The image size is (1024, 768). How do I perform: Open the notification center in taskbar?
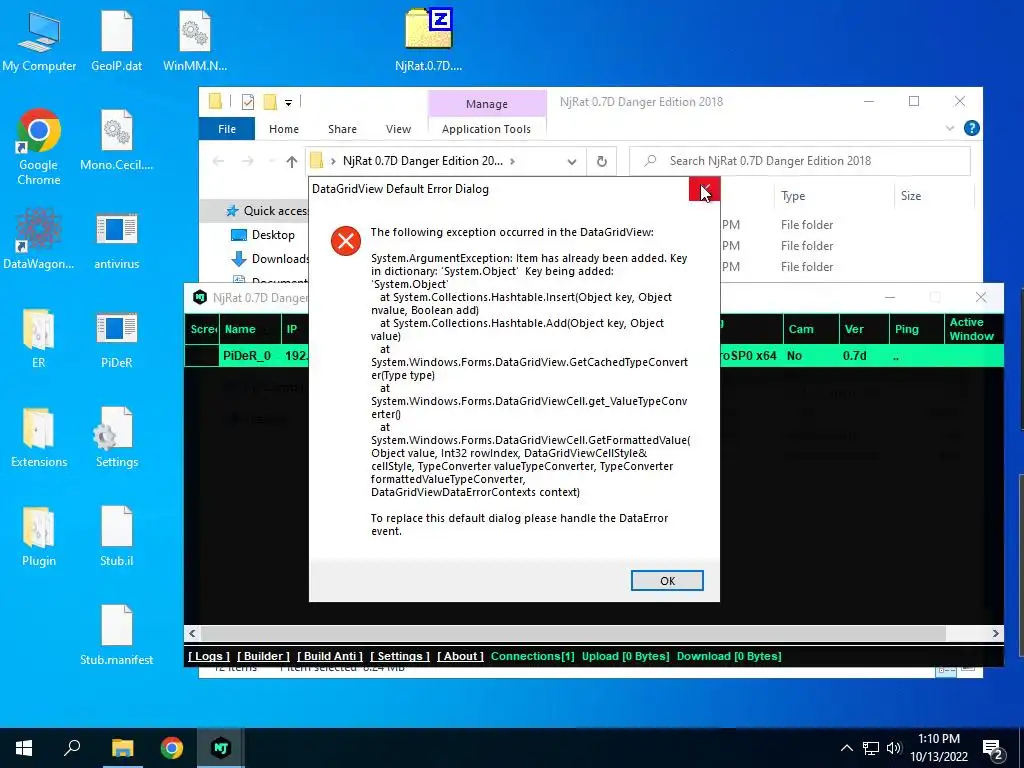point(993,749)
